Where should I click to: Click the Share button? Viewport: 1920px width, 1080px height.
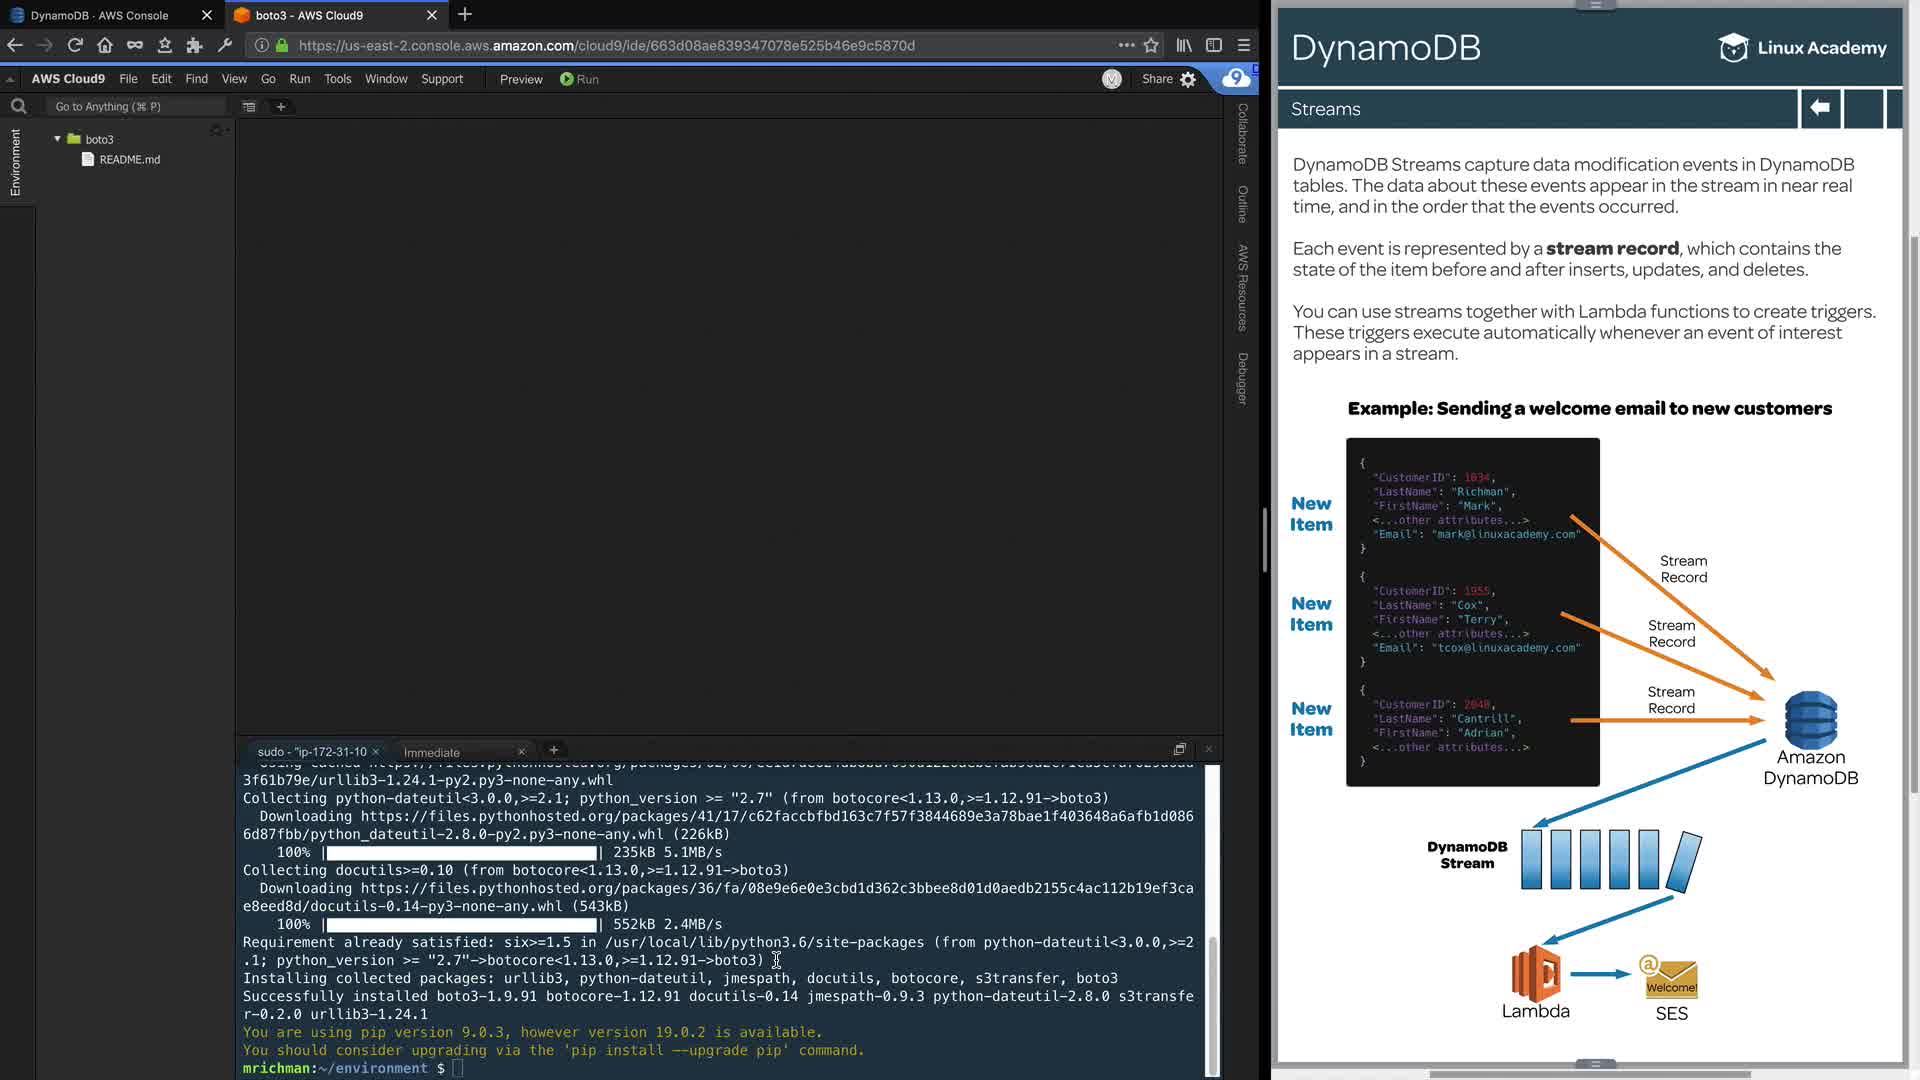pyautogui.click(x=1157, y=79)
